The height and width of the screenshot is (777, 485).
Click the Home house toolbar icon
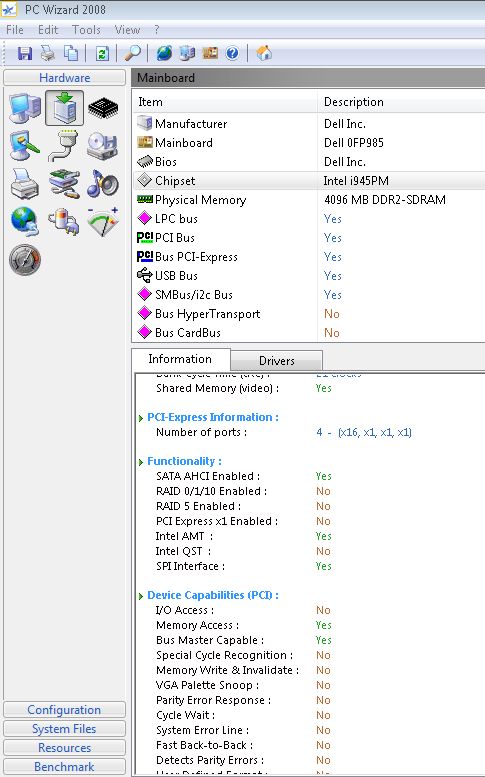coord(264,53)
